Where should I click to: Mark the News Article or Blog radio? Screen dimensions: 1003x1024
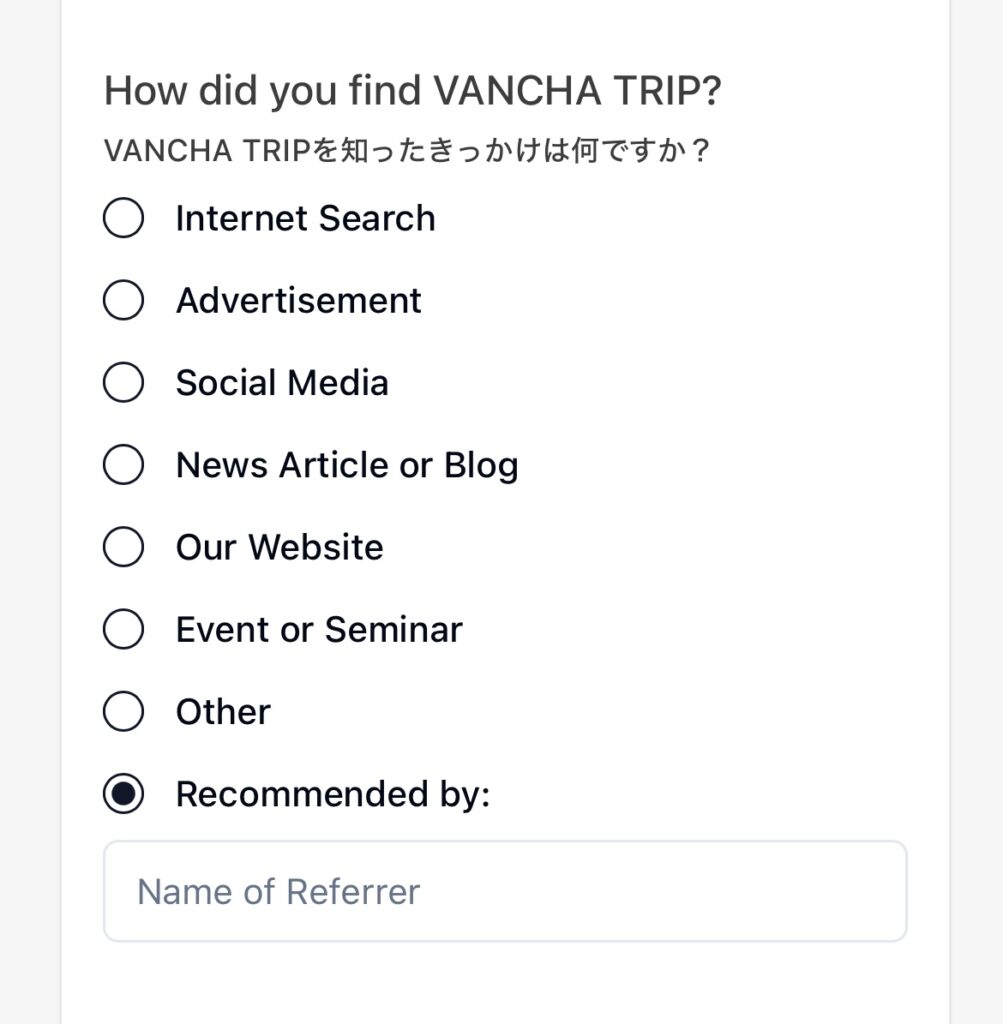click(x=123, y=465)
